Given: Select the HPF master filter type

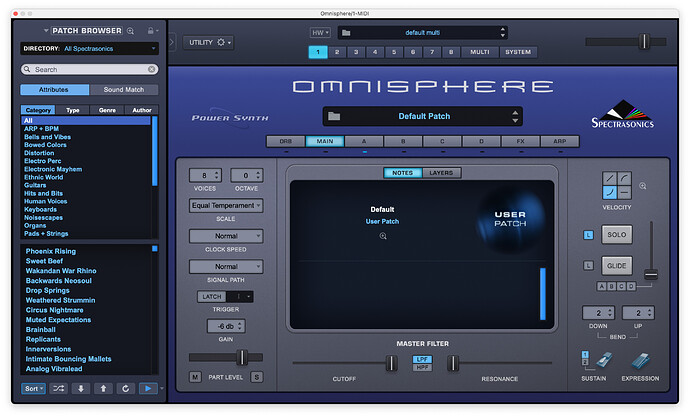Looking at the screenshot, I should (422, 367).
